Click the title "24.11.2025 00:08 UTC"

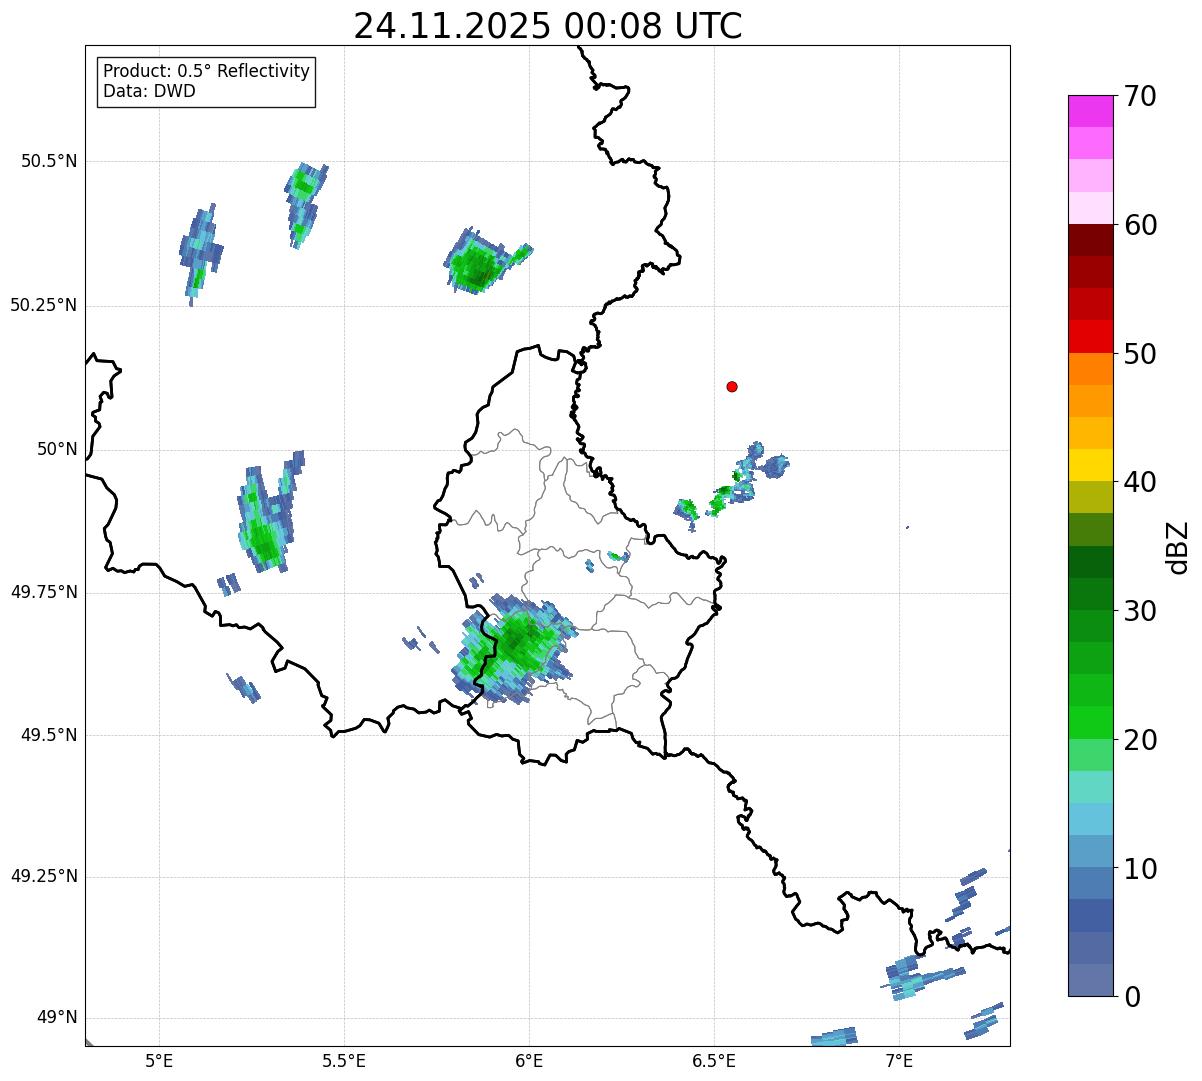[x=548, y=25]
